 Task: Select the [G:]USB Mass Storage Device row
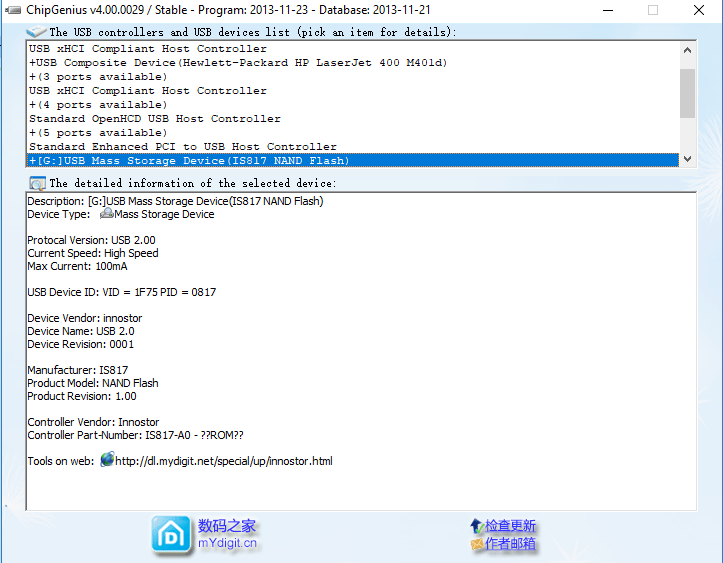[352, 160]
